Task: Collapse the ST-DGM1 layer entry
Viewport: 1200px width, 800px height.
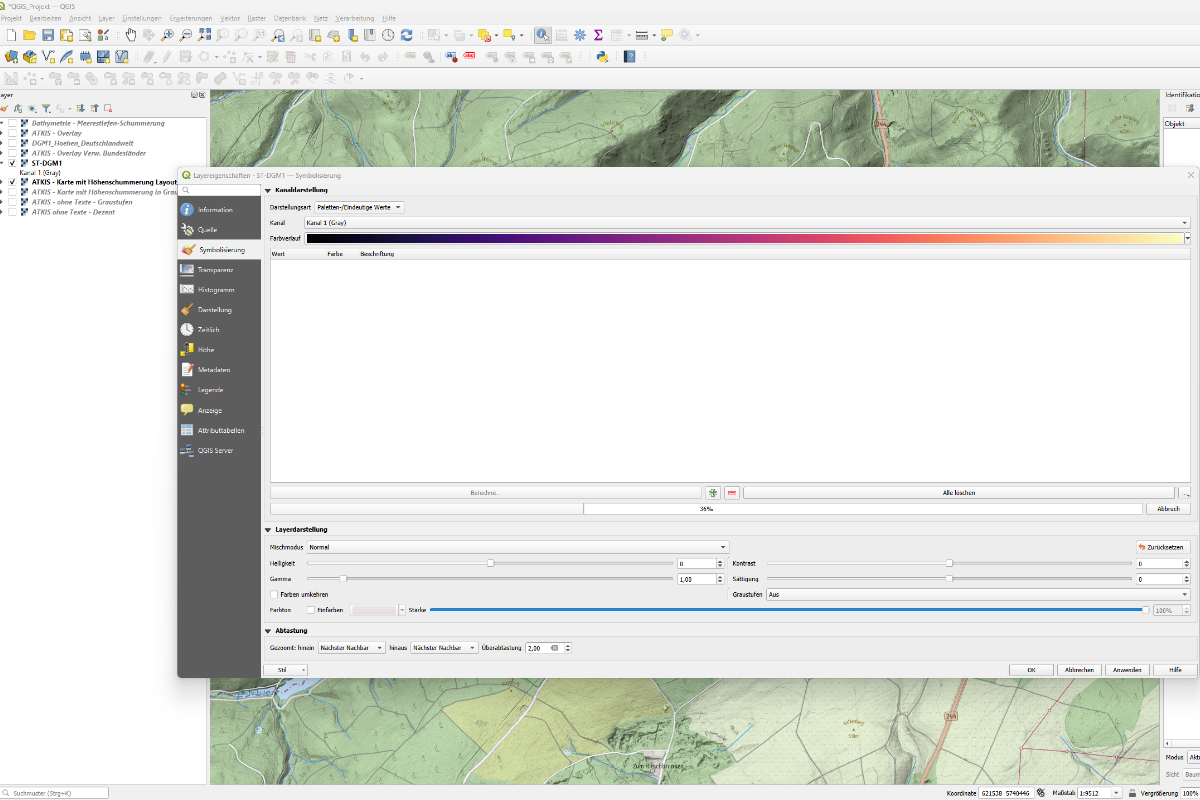Action: 4,163
